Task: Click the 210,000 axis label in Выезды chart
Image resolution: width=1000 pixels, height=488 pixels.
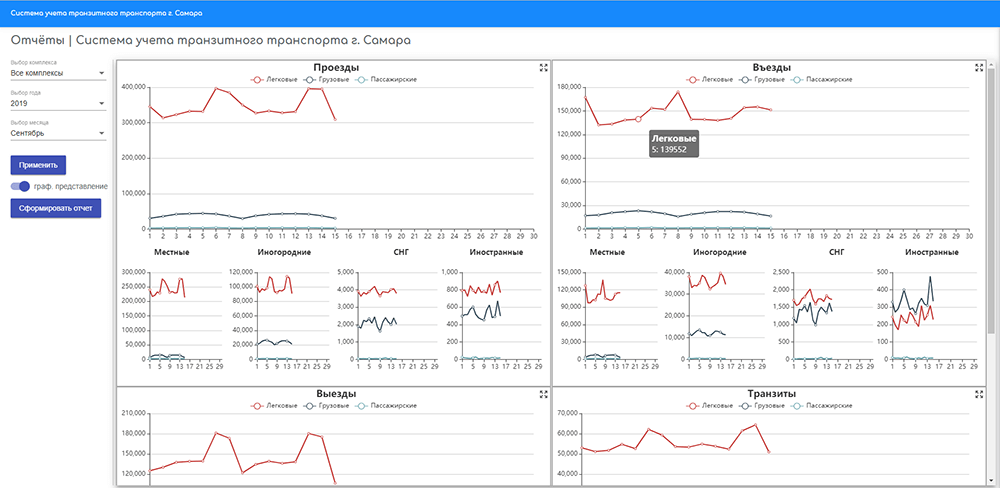Action: [133, 413]
